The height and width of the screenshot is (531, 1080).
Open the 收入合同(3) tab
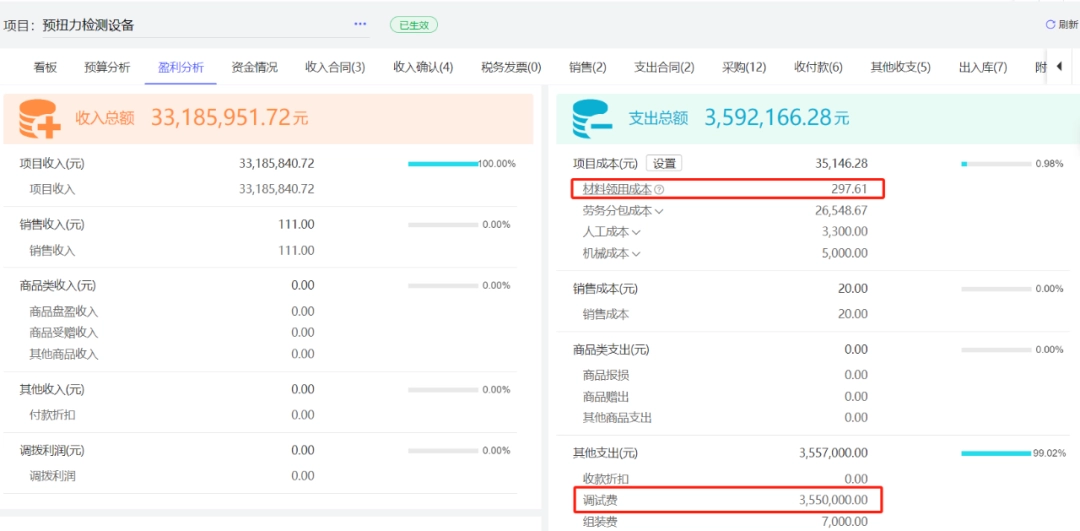click(335, 67)
